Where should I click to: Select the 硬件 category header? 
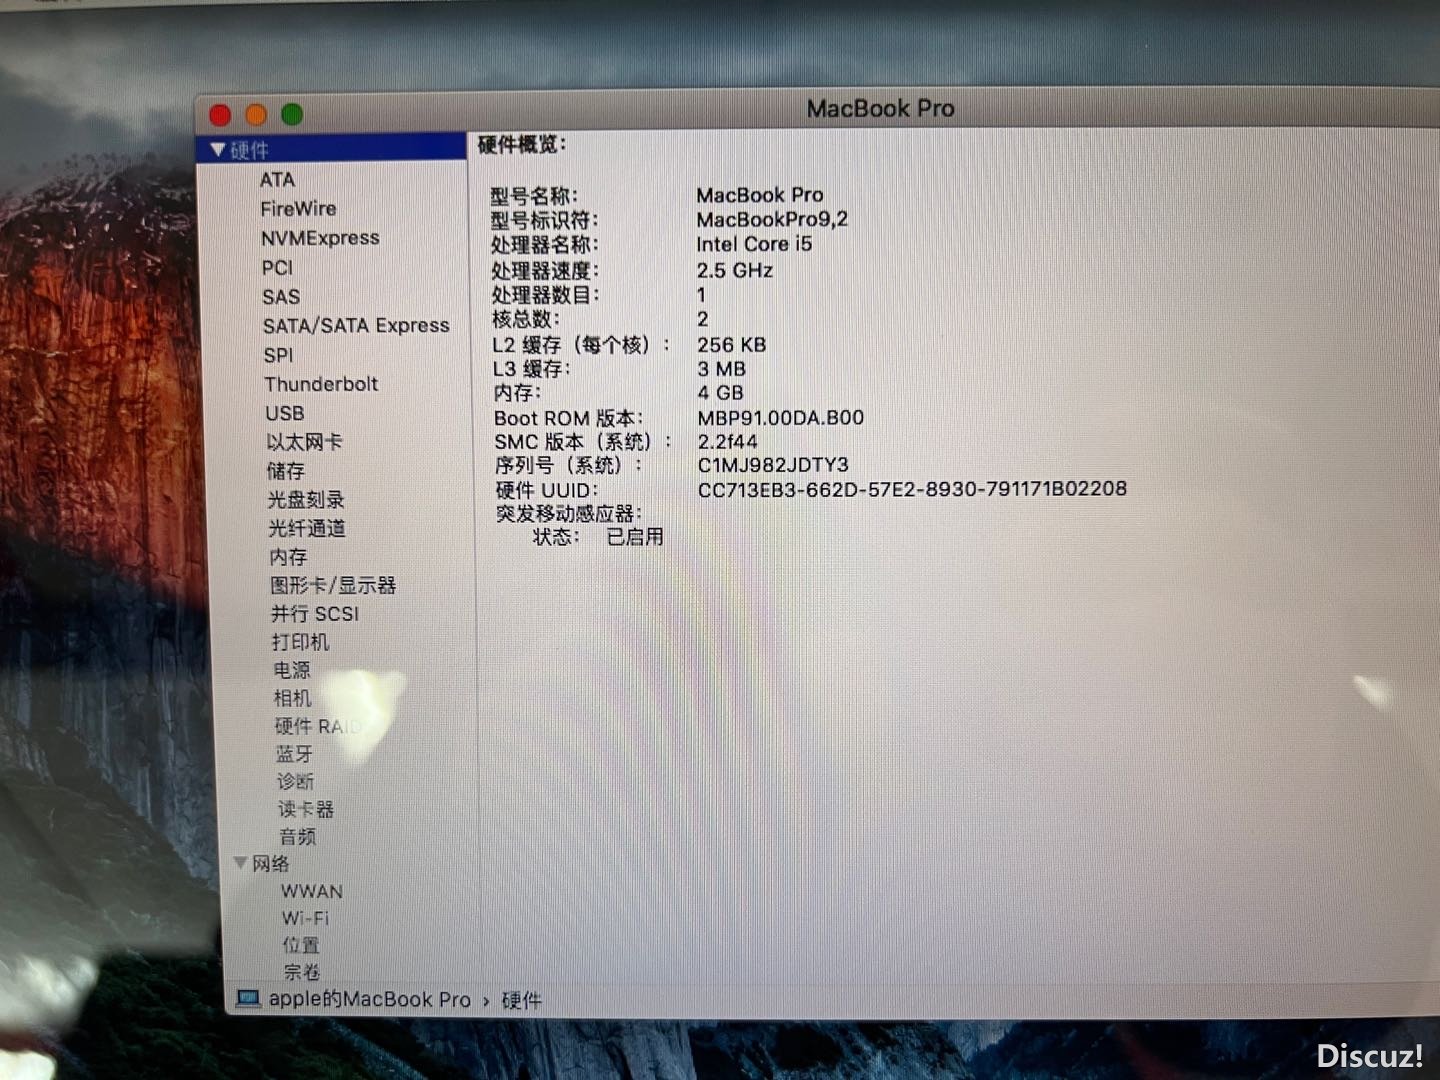click(250, 150)
